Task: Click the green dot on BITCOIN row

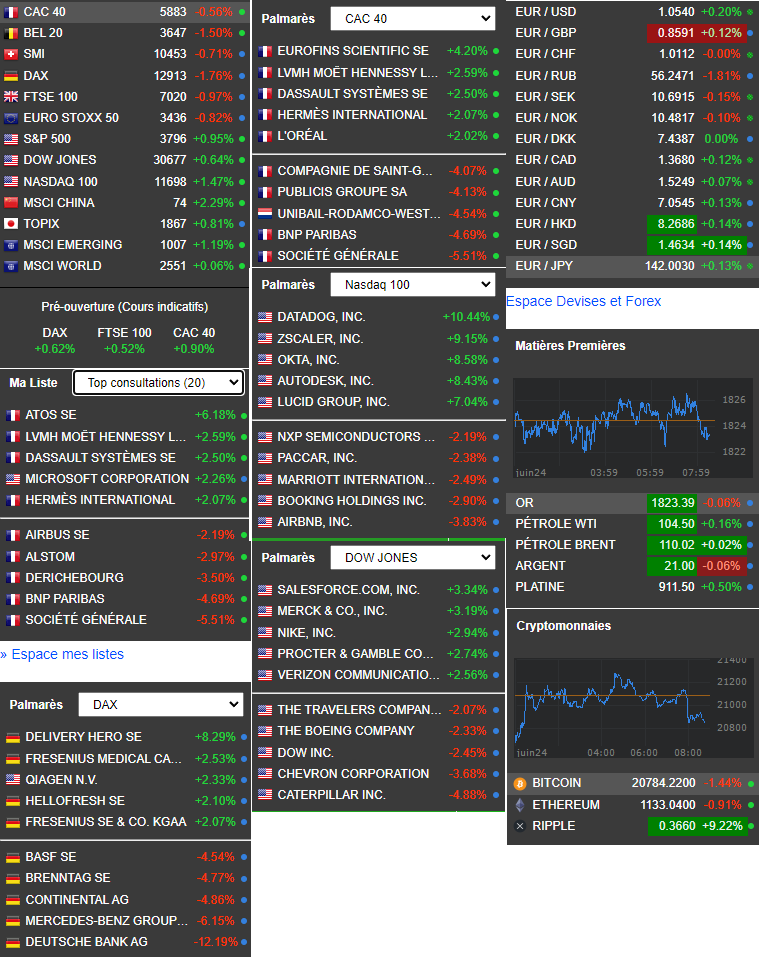Action: point(751,783)
